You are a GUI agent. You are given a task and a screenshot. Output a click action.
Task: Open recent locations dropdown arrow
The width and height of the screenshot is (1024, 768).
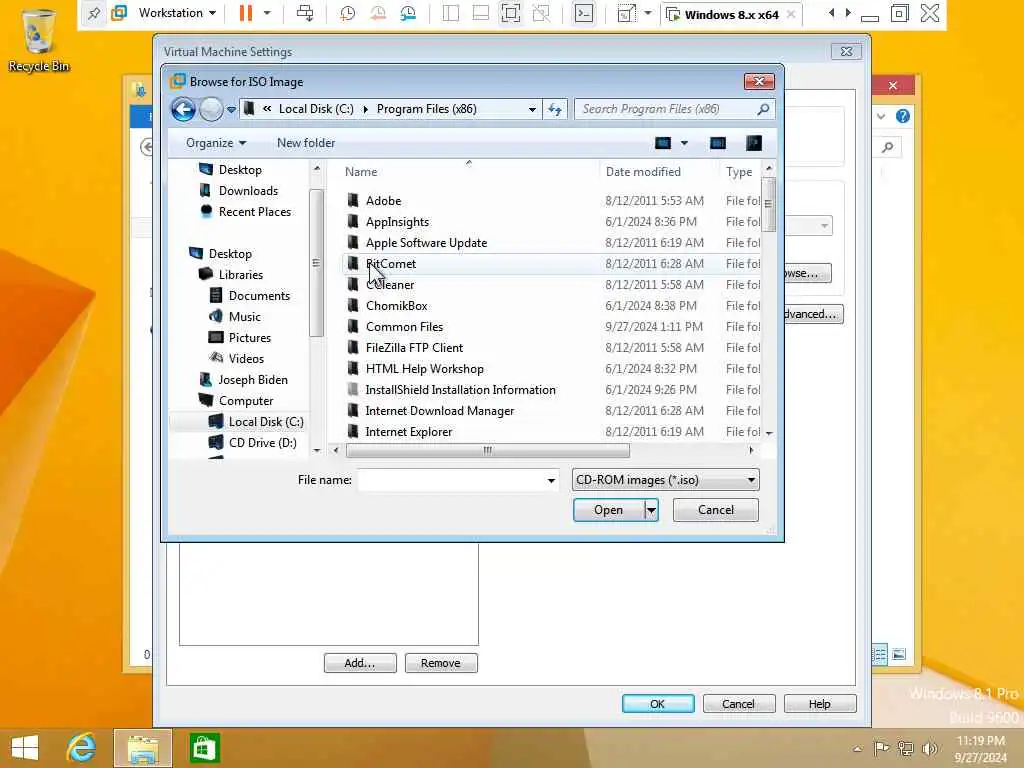231,110
